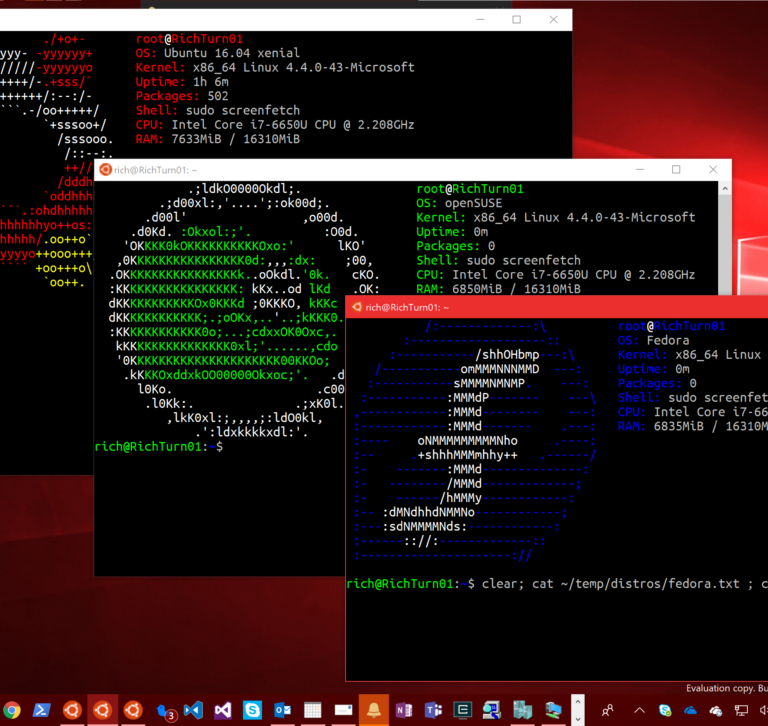Open the Ubuntu icon beside PowerShell
768x726 pixels.
72,710
